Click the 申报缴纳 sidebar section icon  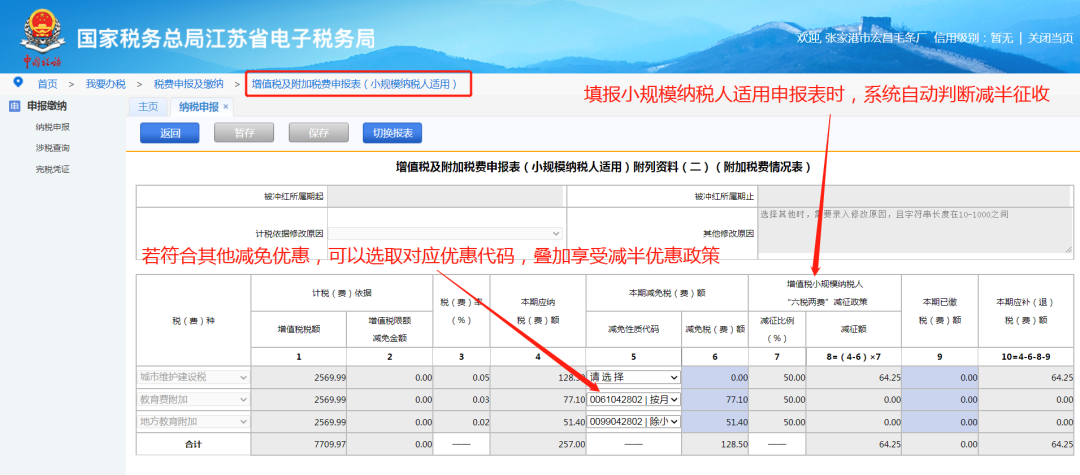pos(13,106)
